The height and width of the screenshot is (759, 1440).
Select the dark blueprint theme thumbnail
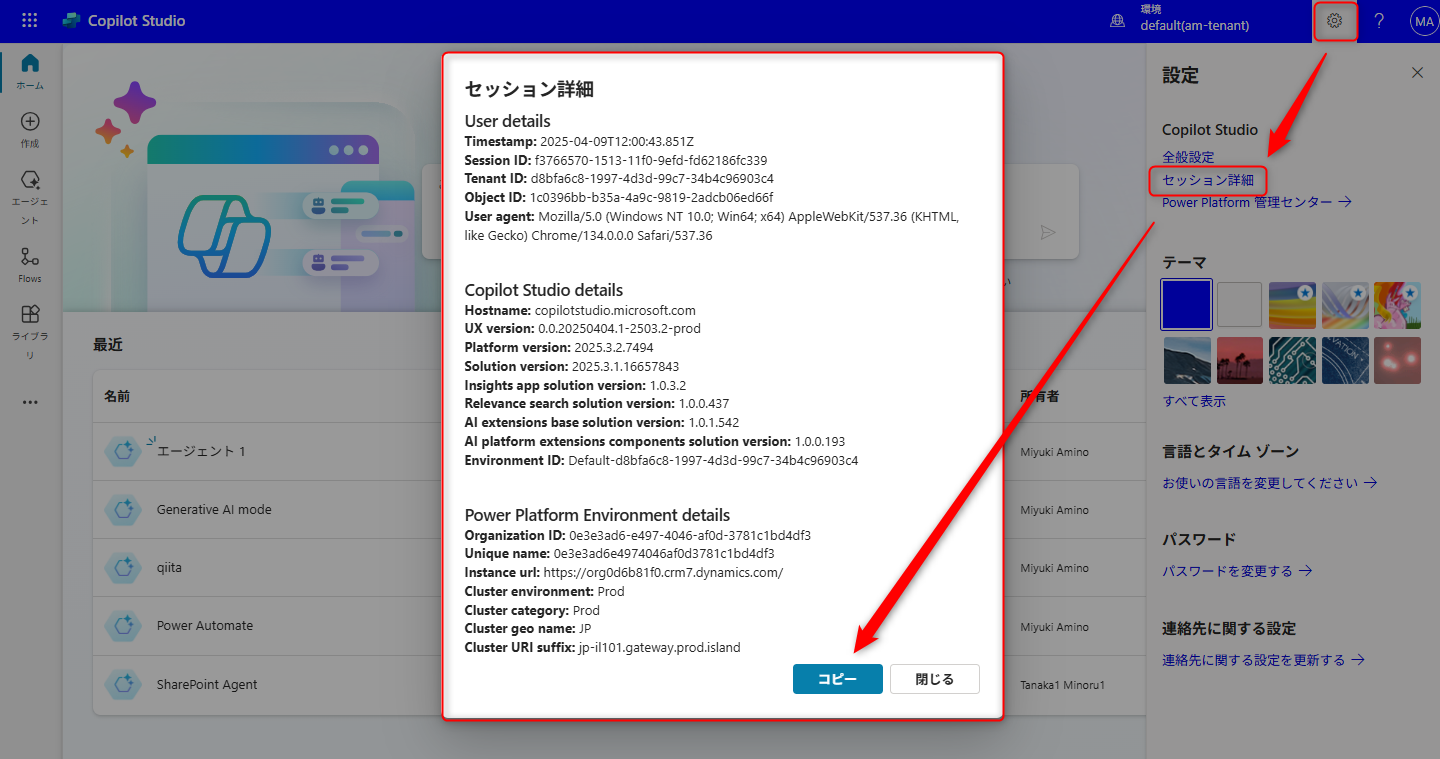pos(1344,360)
